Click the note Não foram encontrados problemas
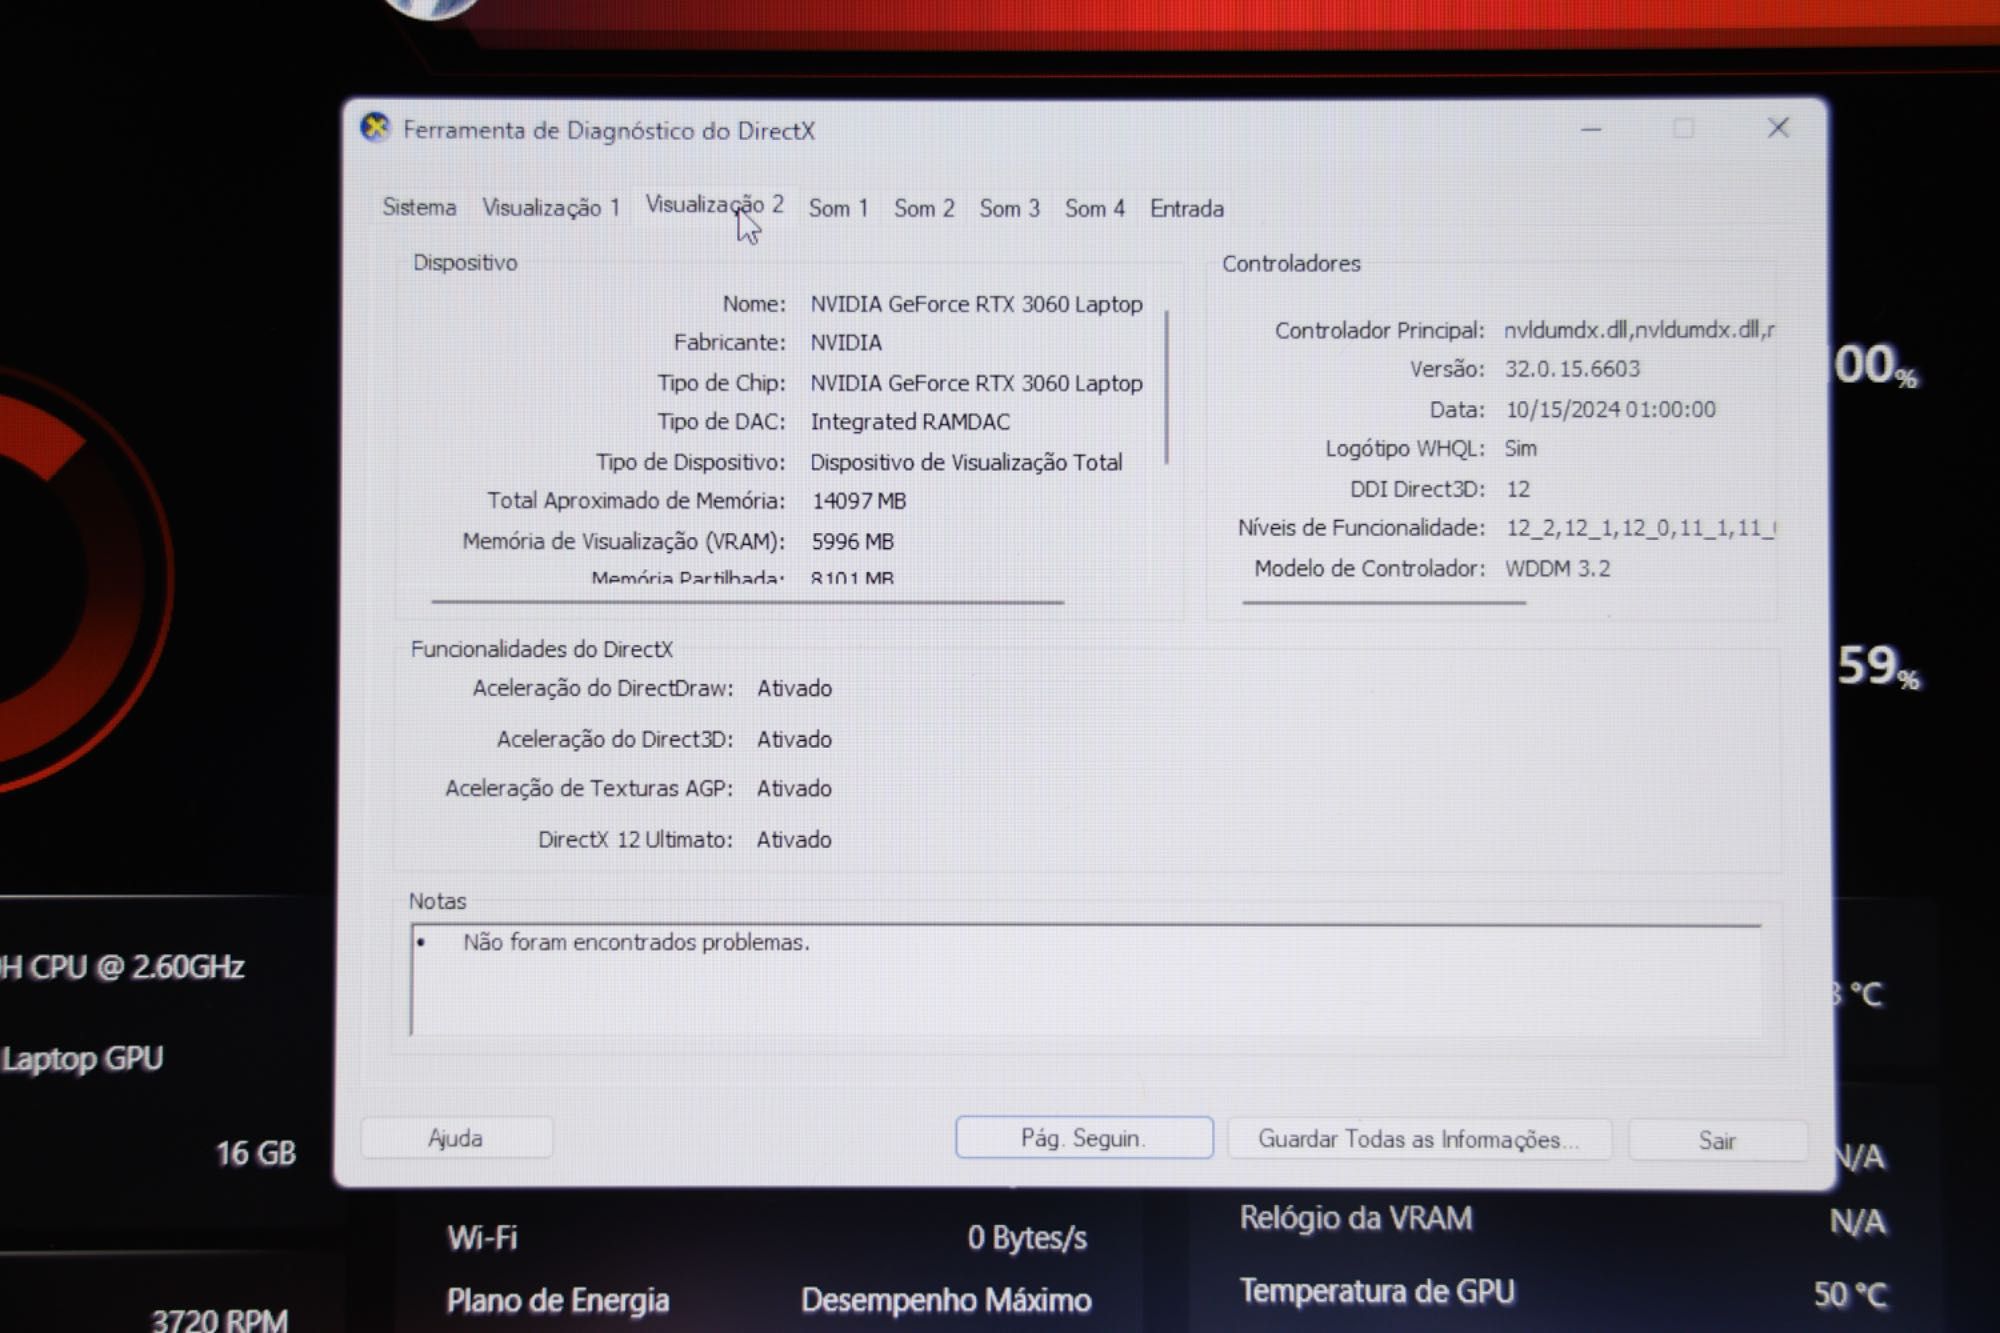 [x=636, y=942]
